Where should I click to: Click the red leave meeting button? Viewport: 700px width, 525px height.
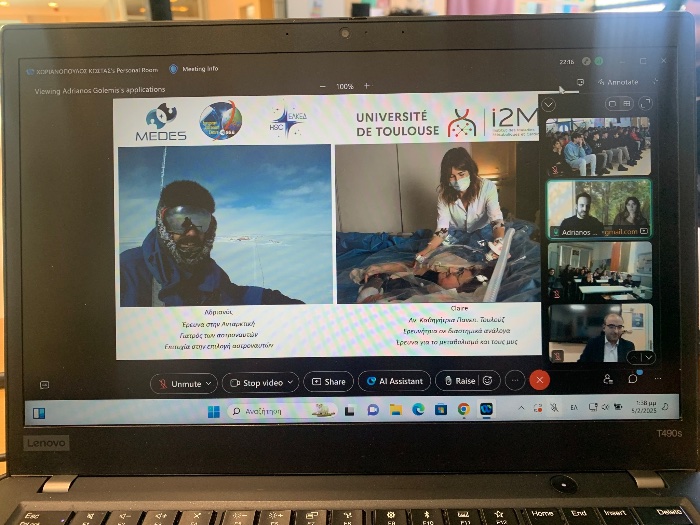(x=540, y=380)
